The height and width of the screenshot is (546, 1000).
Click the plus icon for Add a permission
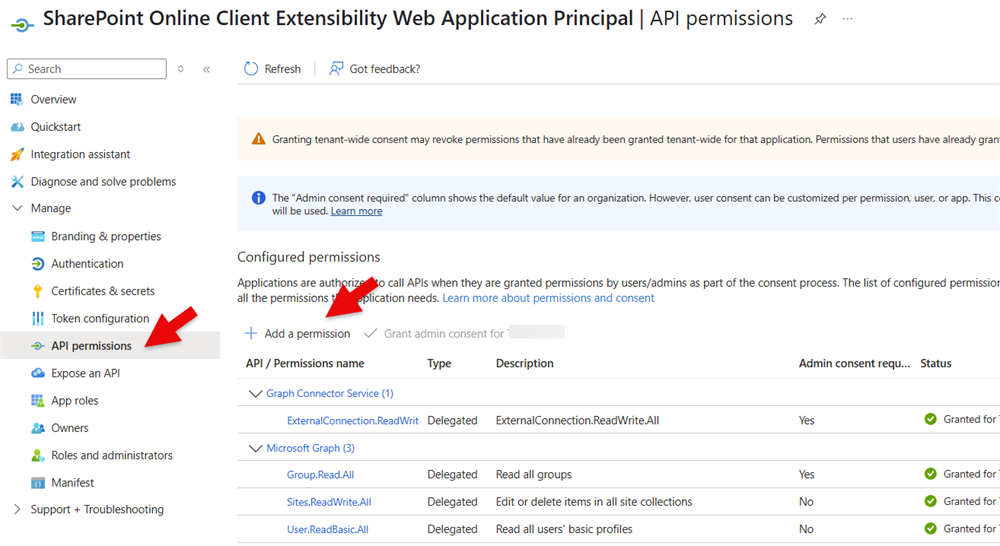click(251, 333)
